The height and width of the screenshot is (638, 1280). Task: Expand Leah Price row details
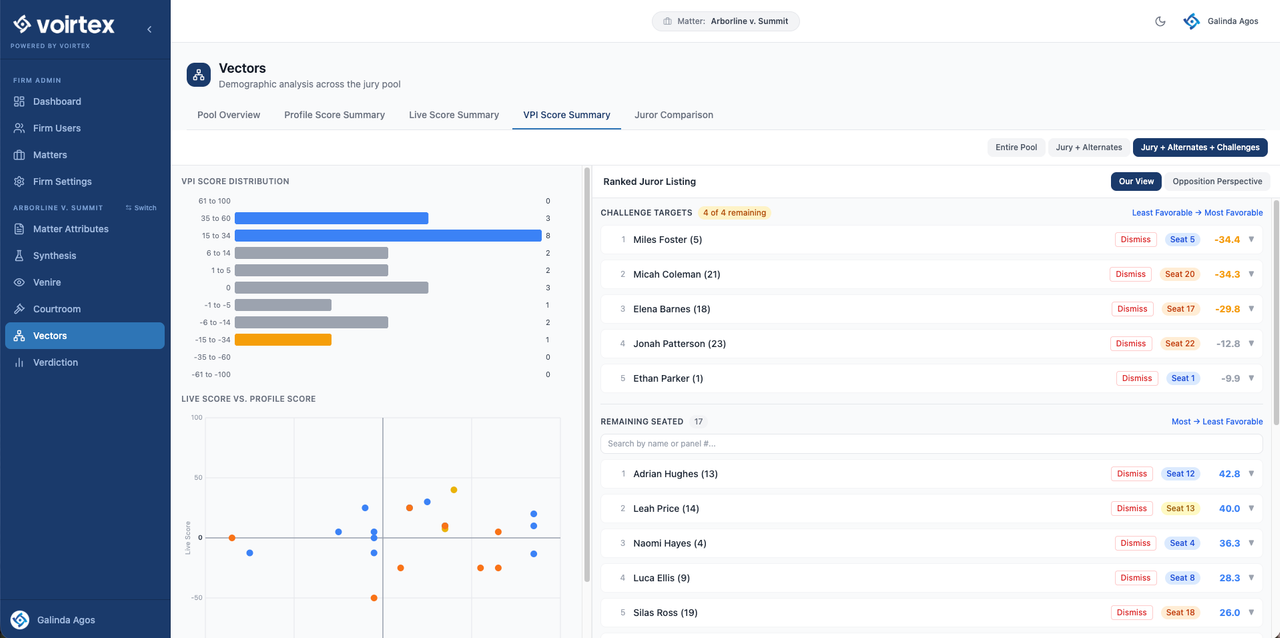(x=1251, y=509)
